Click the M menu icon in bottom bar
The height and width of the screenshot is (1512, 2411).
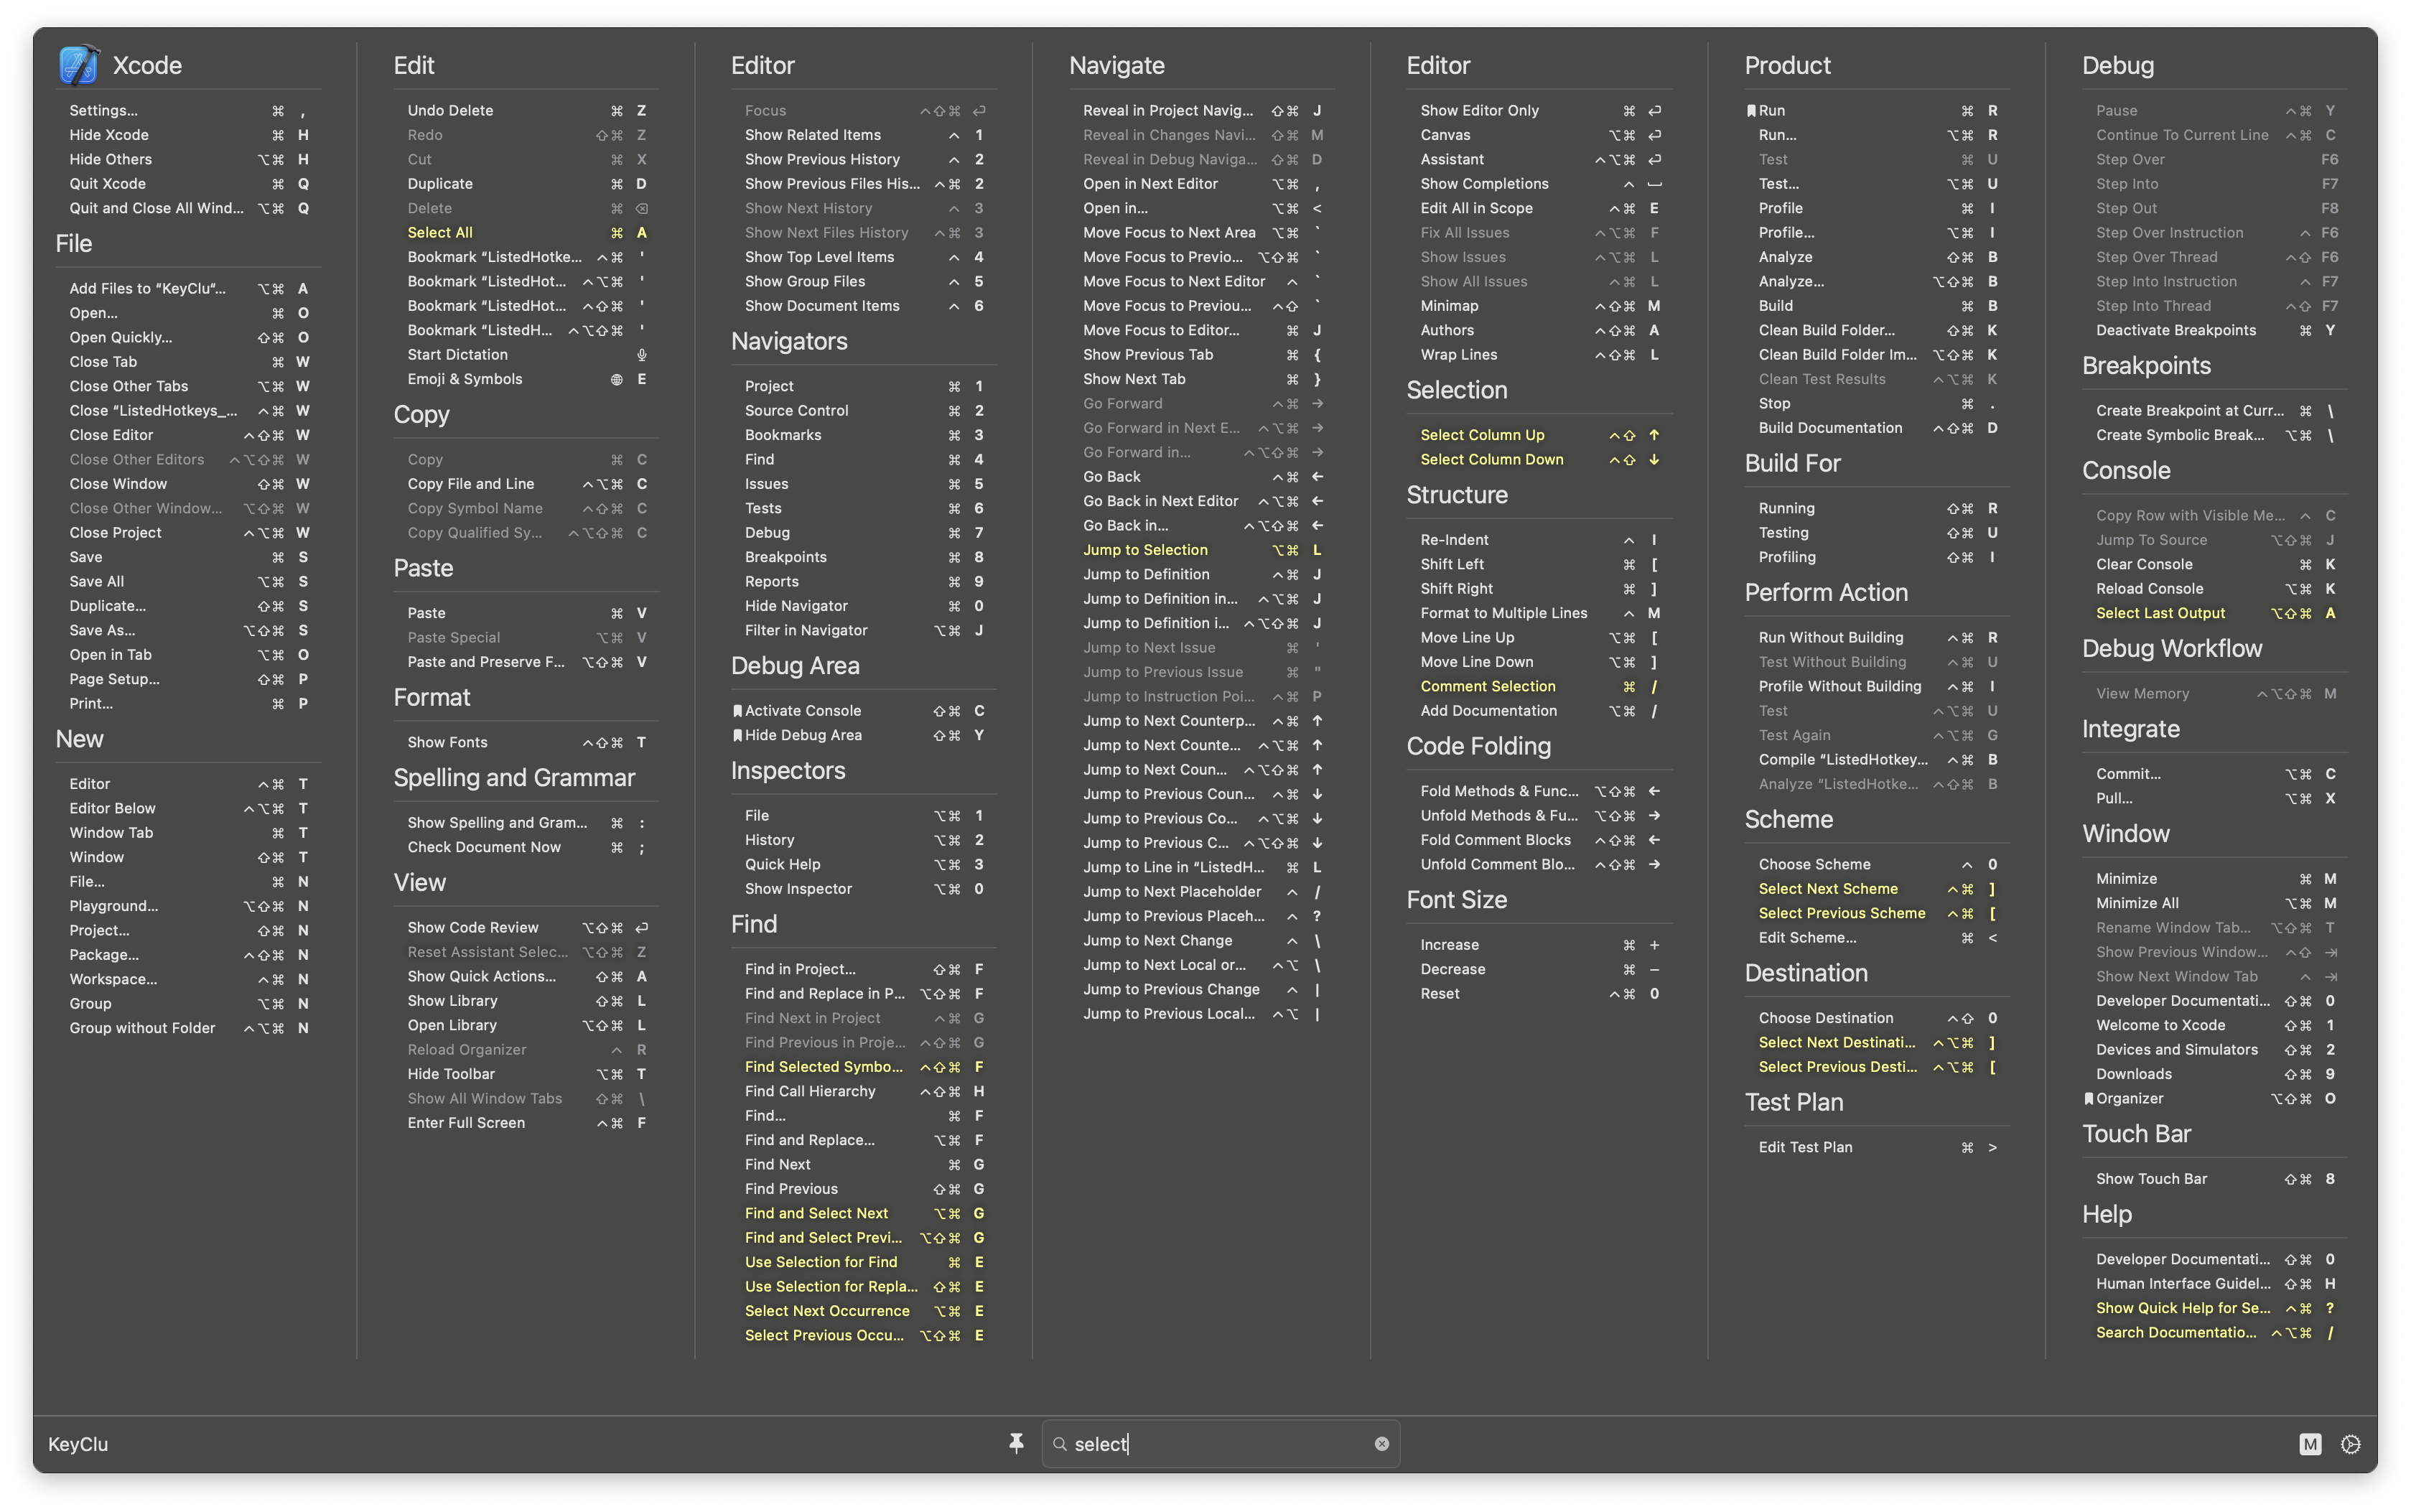tap(2310, 1444)
